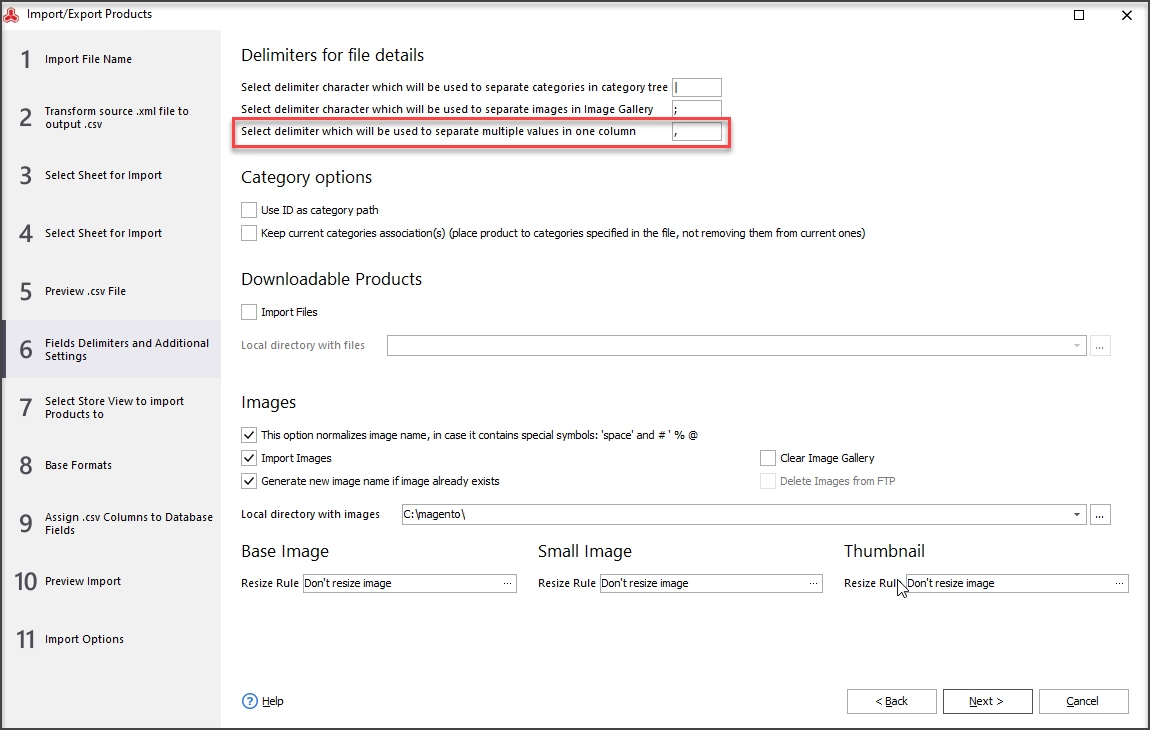Click the app logo in title bar
Screen dimensions: 1150x730
coord(11,15)
